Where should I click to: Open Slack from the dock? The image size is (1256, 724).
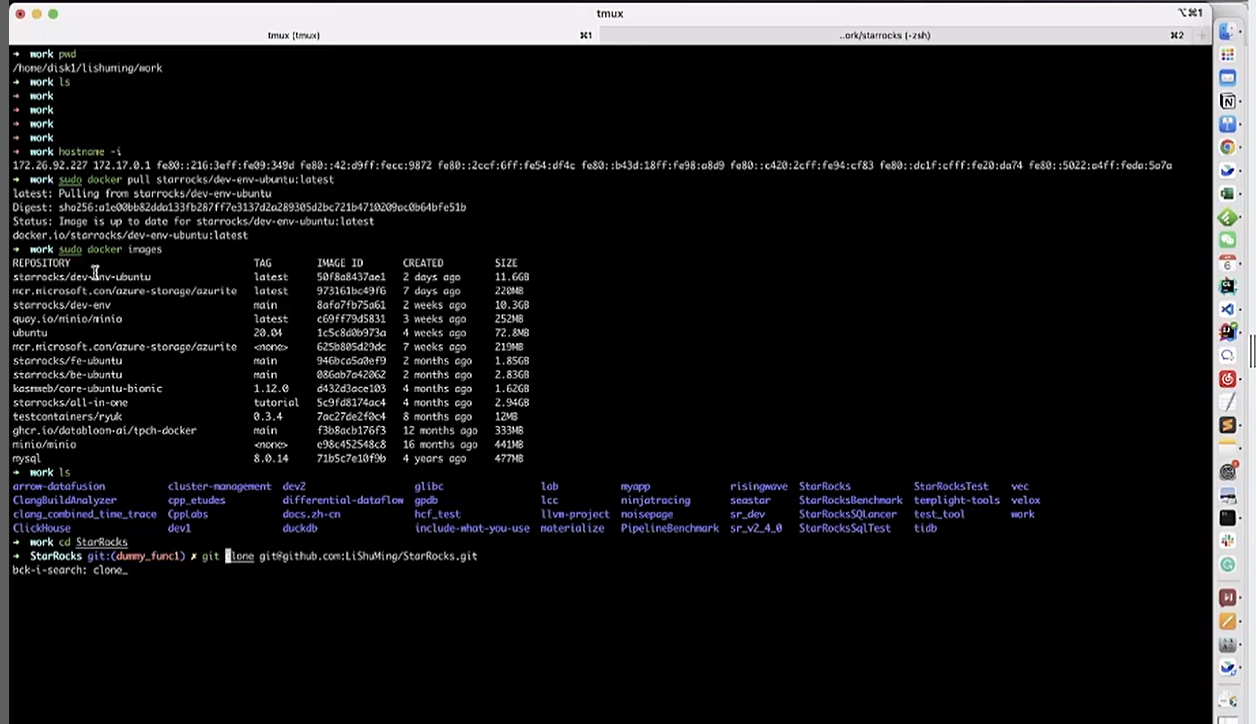pyautogui.click(x=1227, y=540)
